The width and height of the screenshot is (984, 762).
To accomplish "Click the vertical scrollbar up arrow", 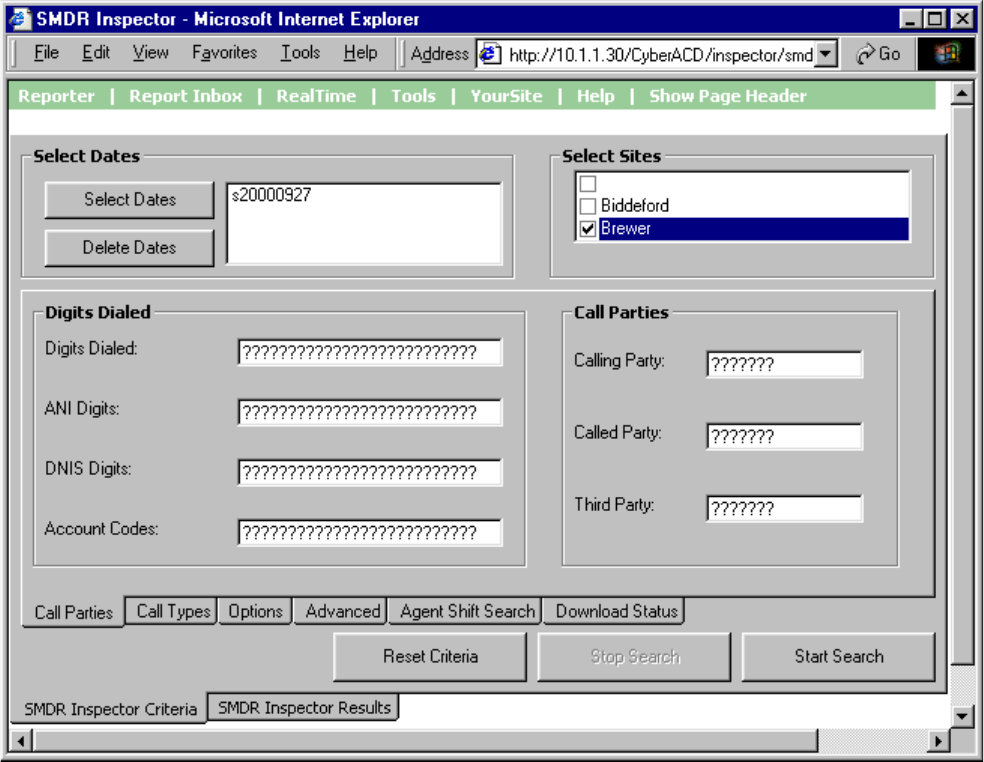I will point(962,94).
